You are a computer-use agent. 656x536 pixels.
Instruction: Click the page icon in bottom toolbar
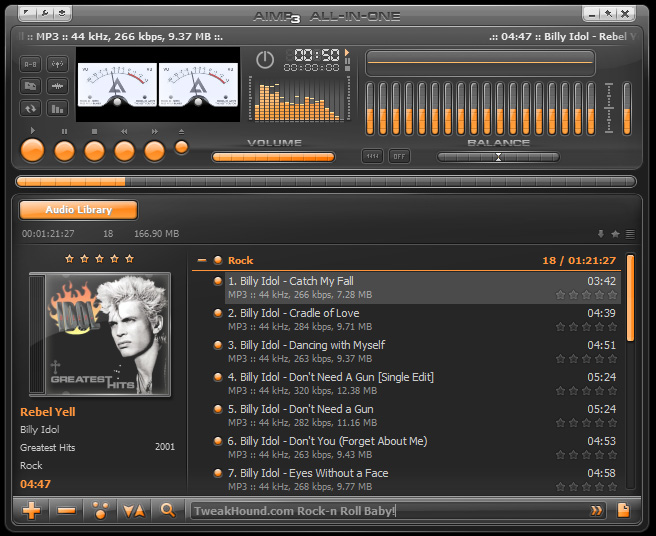[x=623, y=510]
